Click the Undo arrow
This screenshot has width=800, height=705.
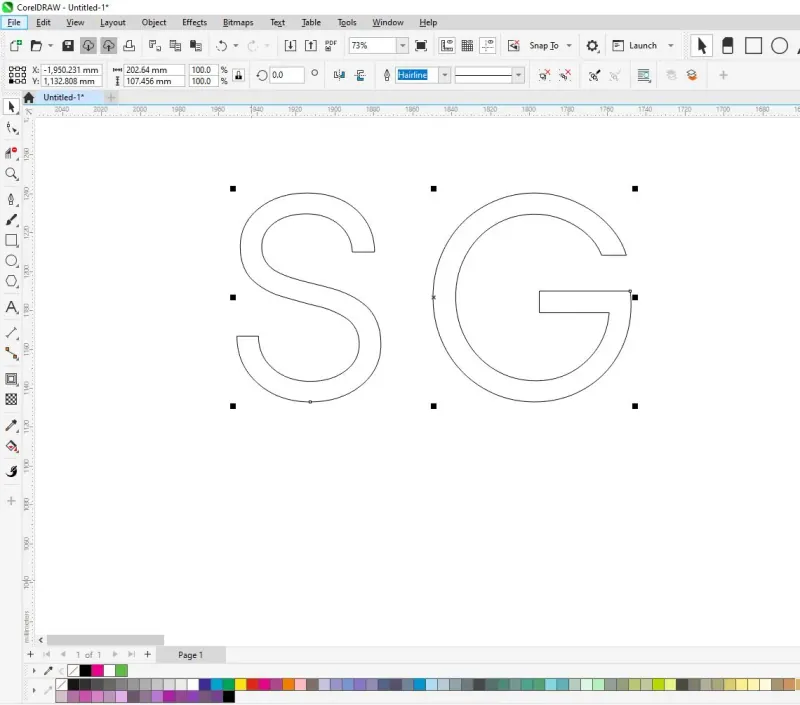pyautogui.click(x=221, y=45)
